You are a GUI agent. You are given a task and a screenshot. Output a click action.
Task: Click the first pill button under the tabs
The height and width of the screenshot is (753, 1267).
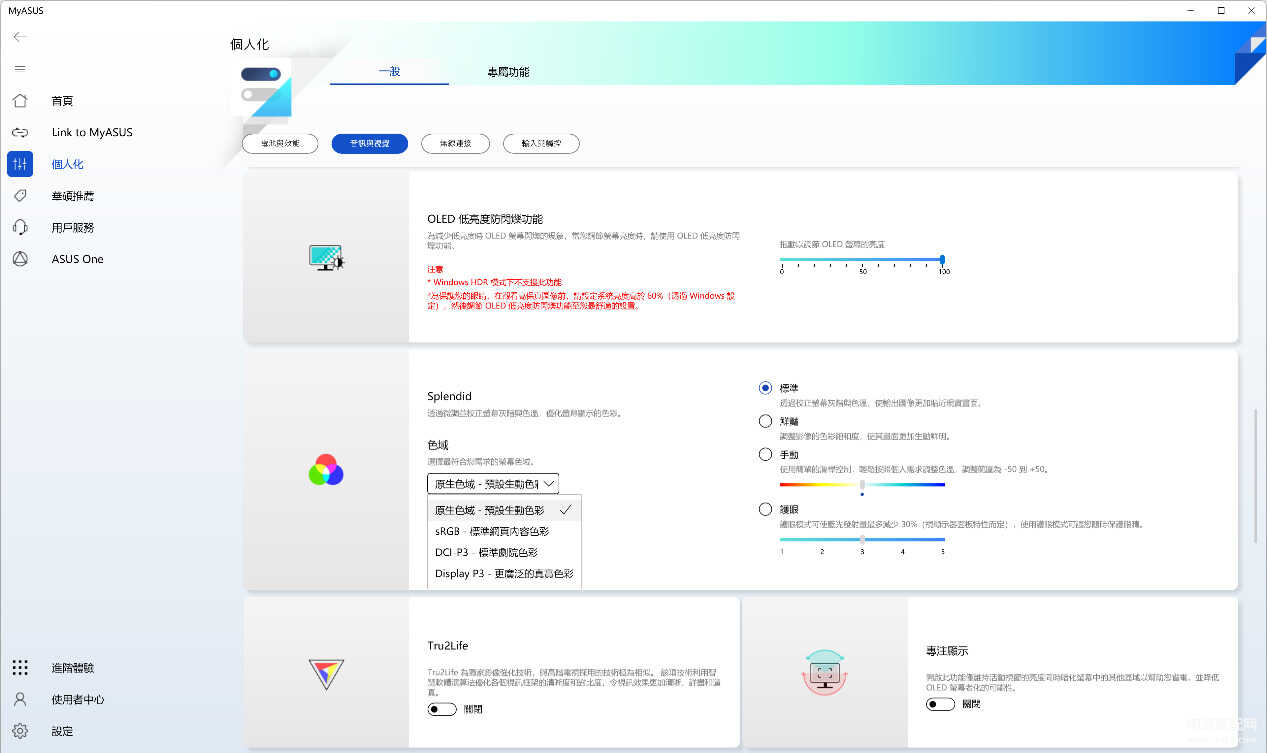coord(280,144)
